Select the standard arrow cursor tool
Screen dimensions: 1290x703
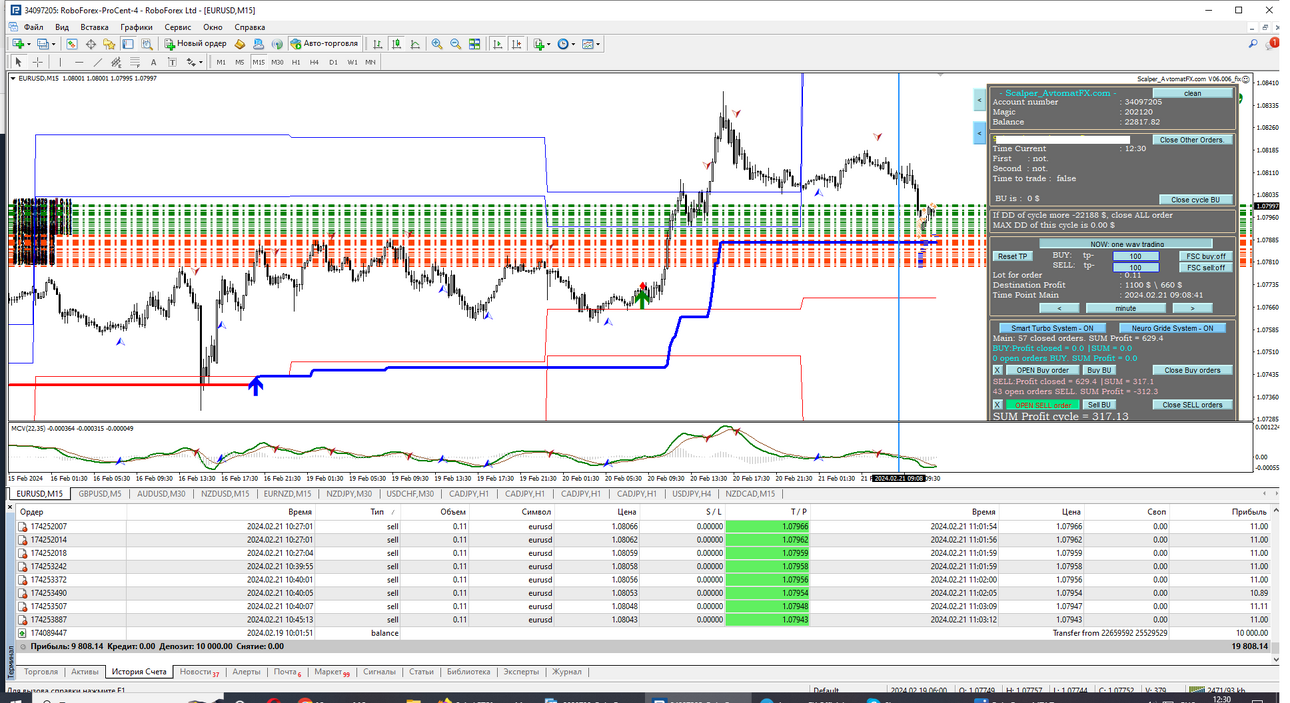[x=18, y=62]
